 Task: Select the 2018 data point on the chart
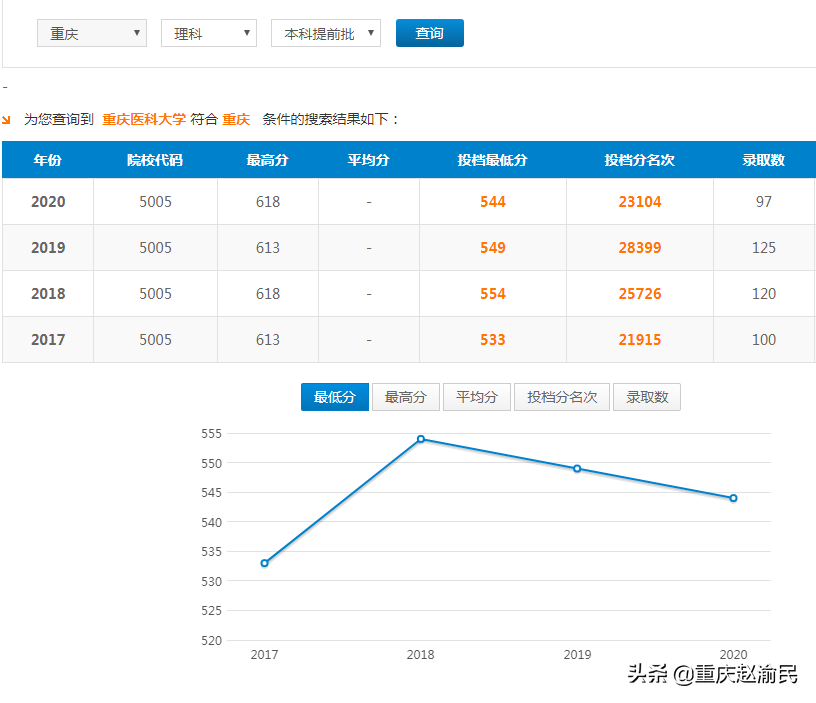[x=421, y=438]
